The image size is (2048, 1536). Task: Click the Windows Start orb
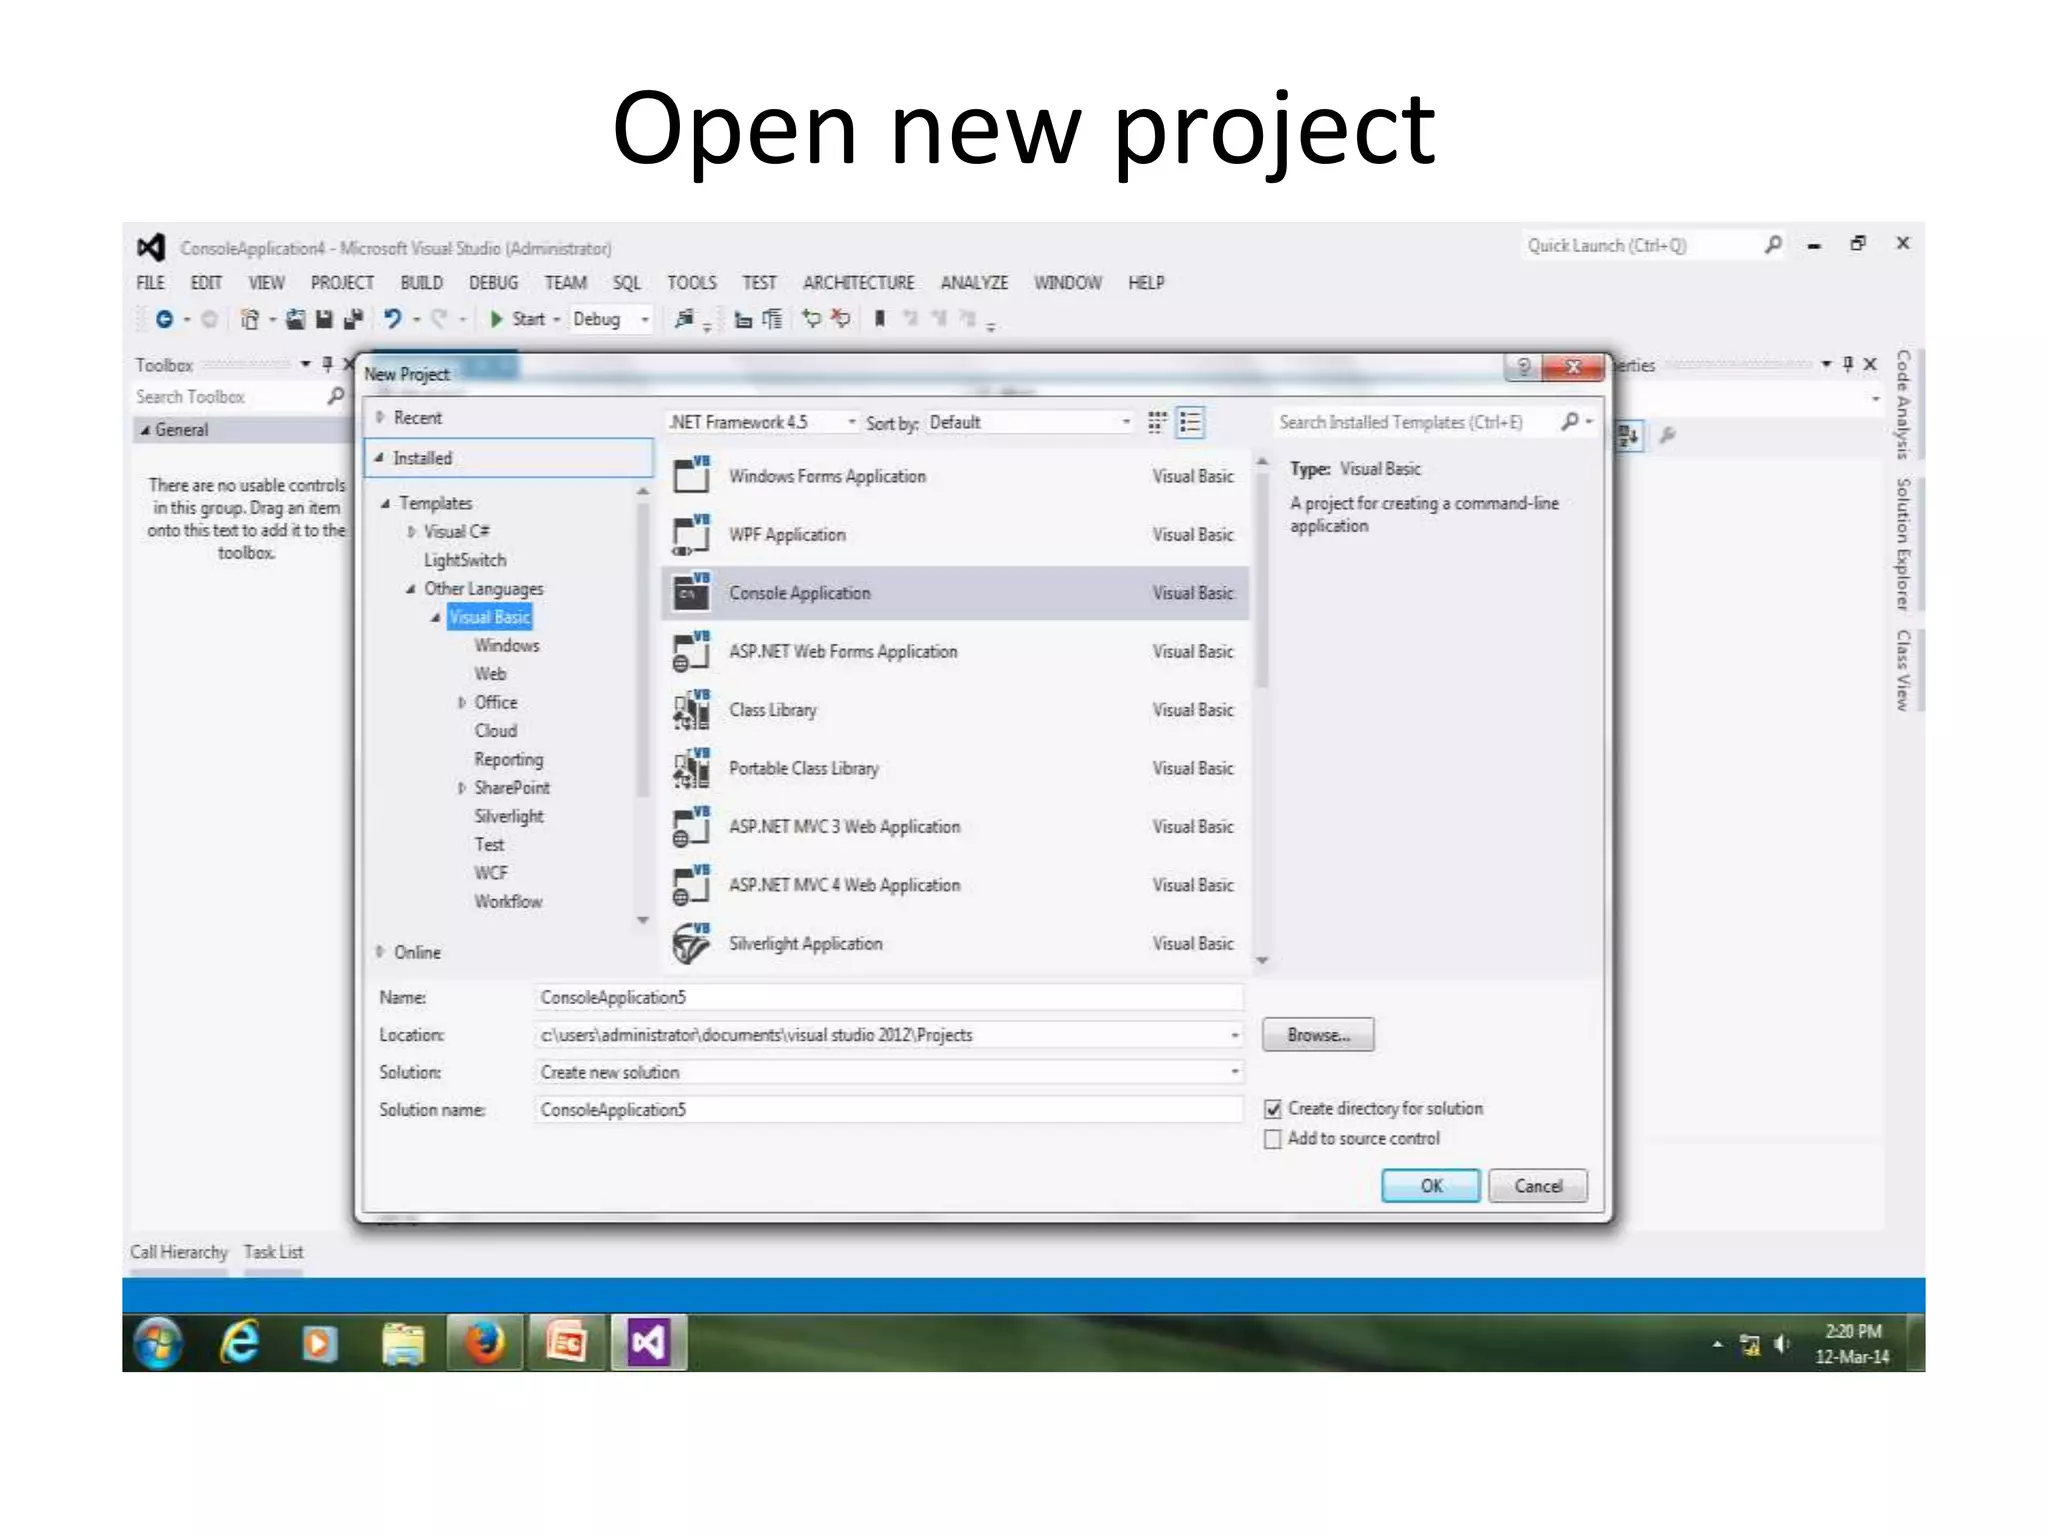158,1343
